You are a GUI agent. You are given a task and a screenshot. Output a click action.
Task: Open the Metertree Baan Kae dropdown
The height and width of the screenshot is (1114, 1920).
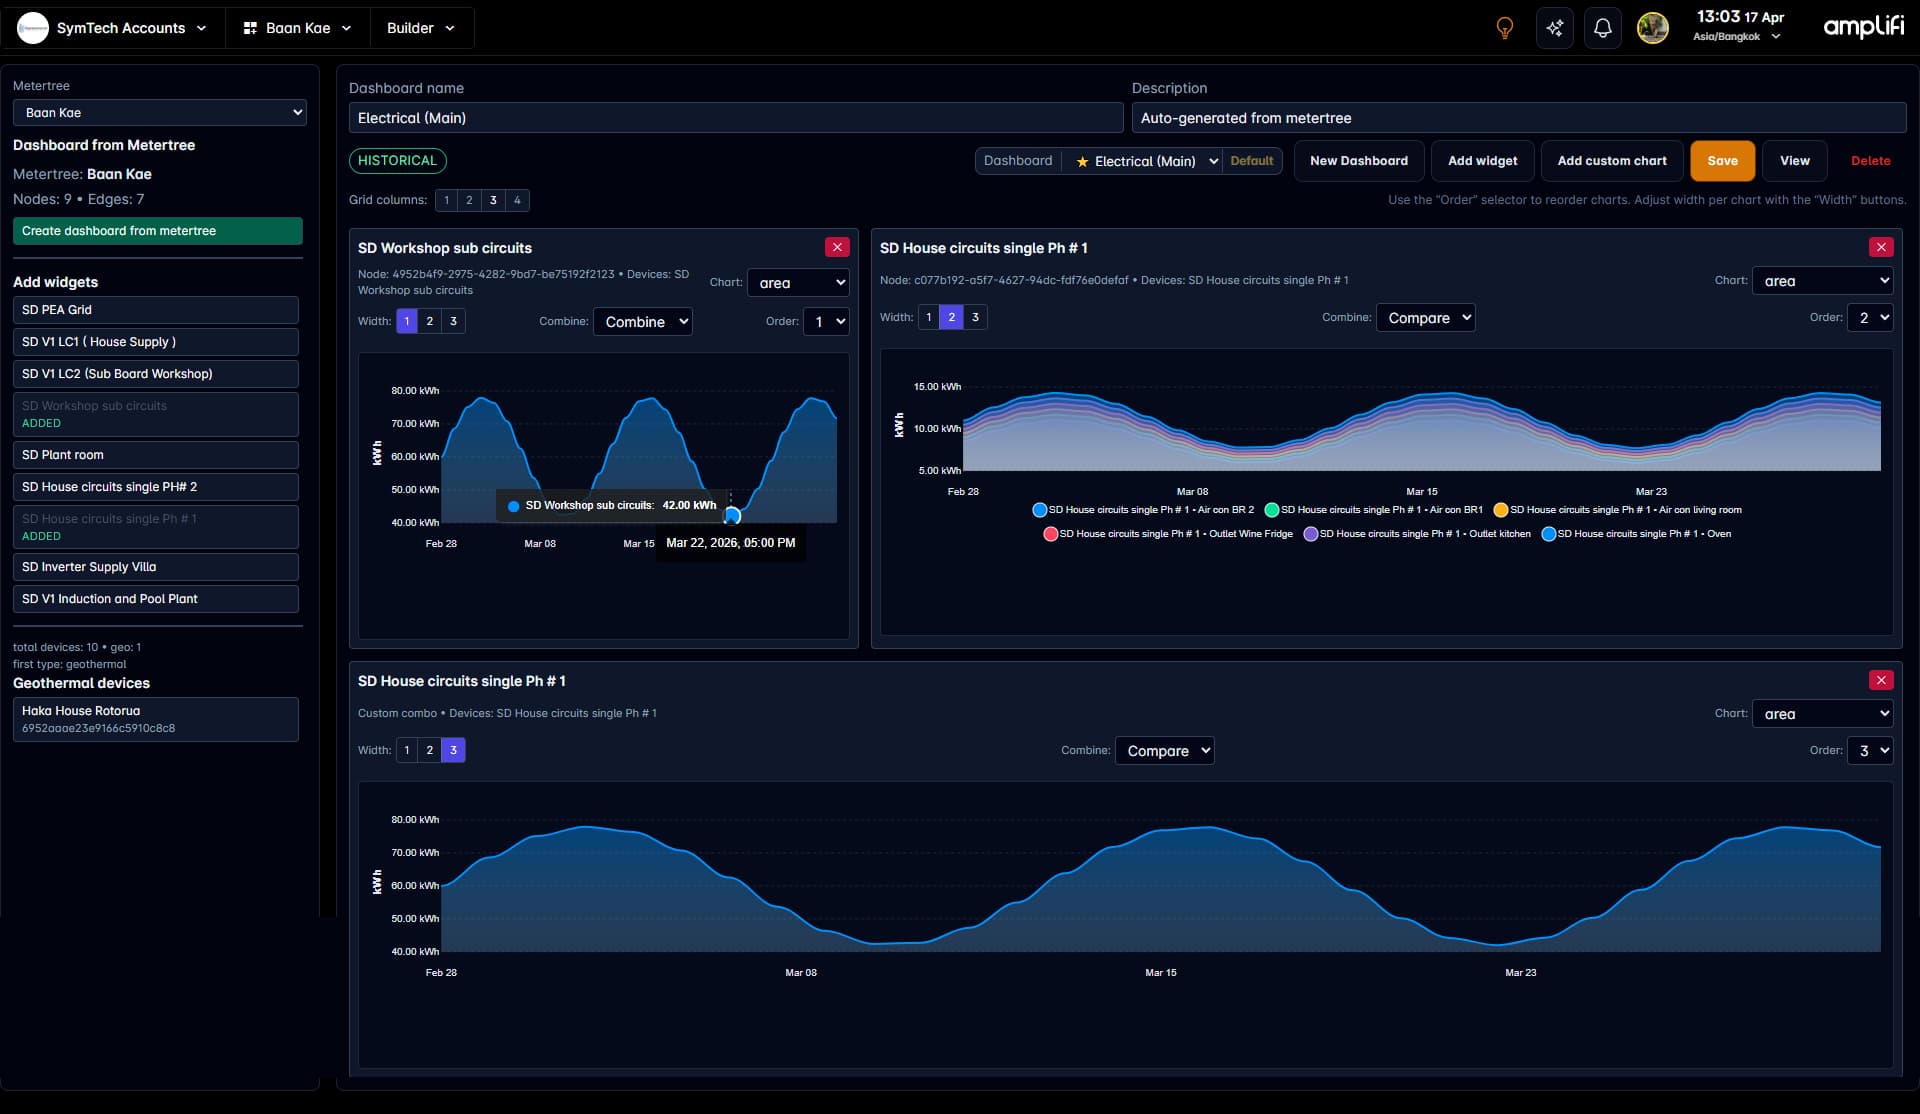[159, 113]
